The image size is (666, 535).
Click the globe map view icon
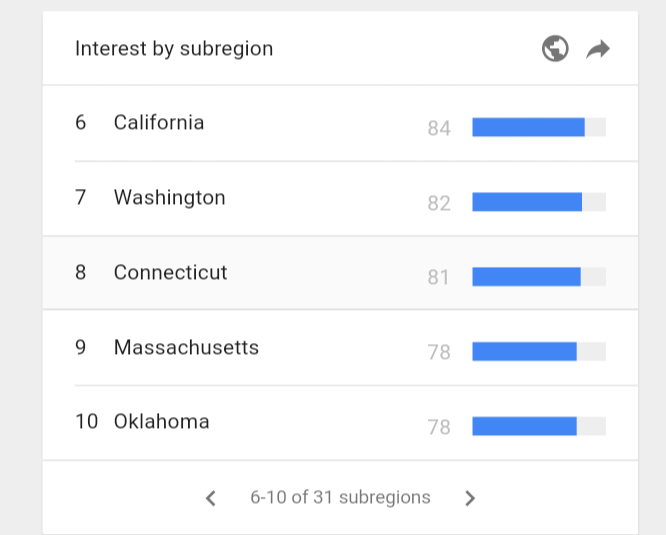point(555,49)
